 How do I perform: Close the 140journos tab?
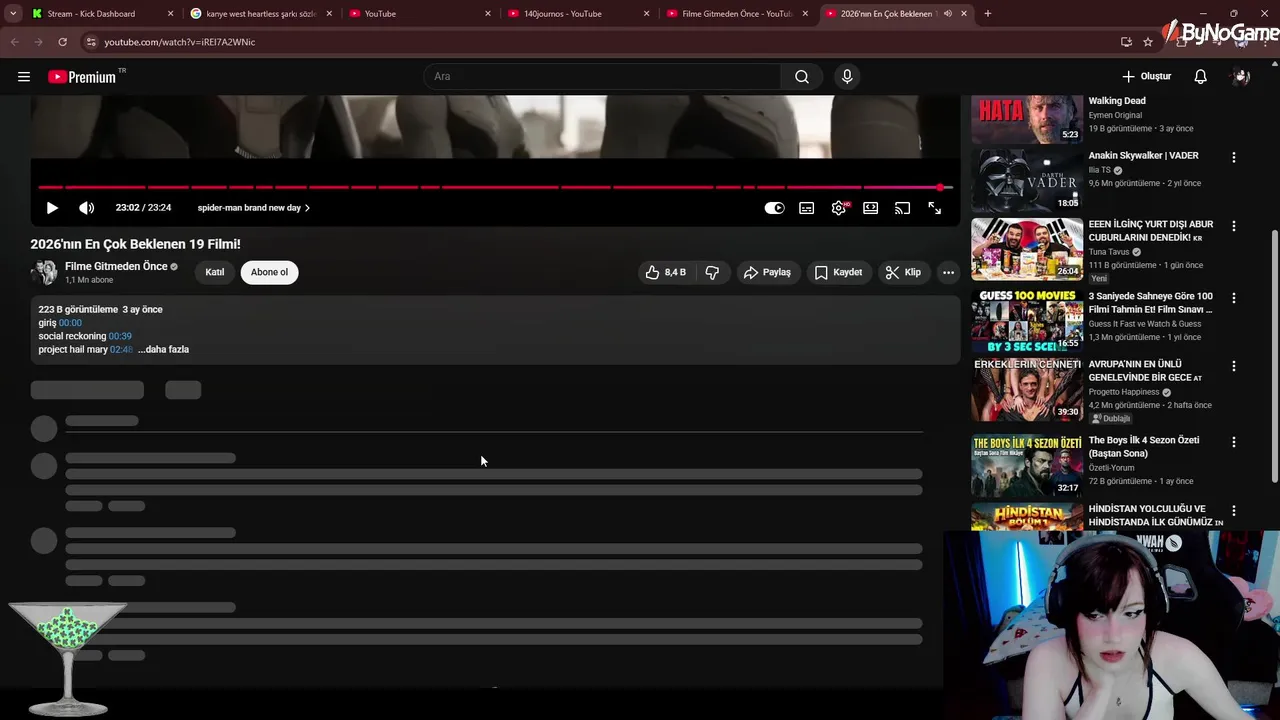point(647,14)
